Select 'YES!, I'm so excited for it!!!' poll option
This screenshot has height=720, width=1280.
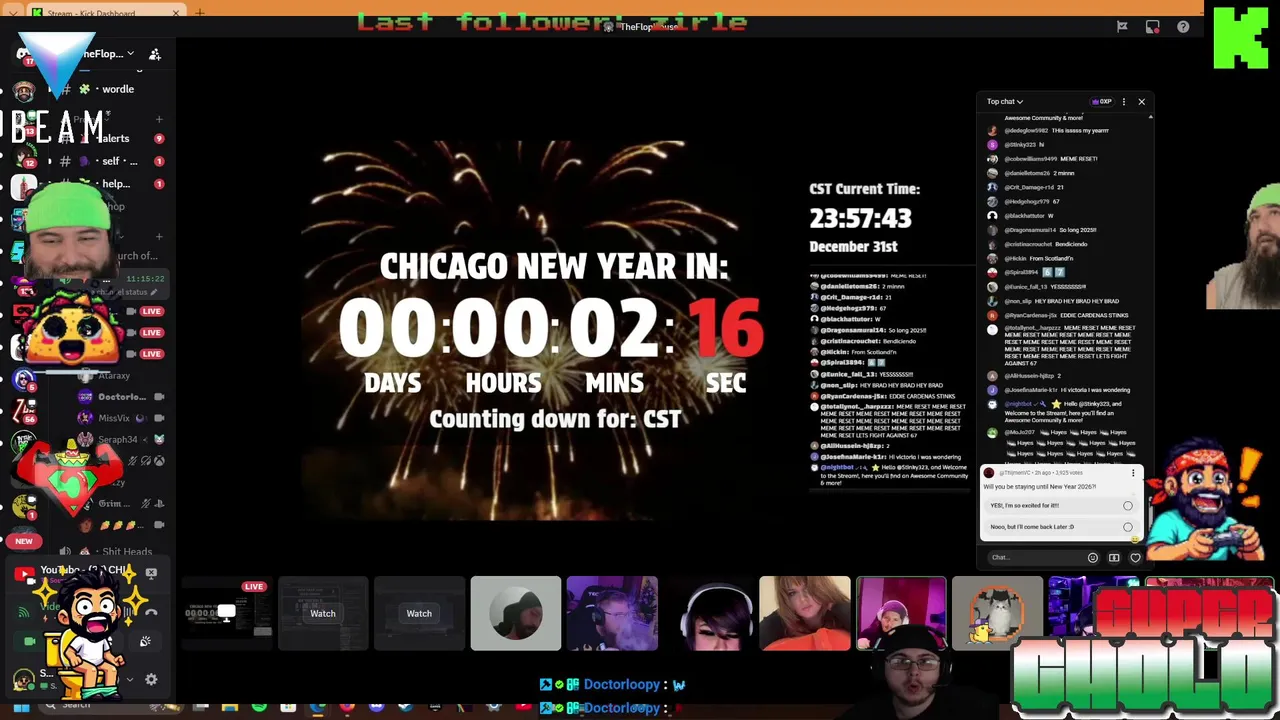tap(1061, 505)
